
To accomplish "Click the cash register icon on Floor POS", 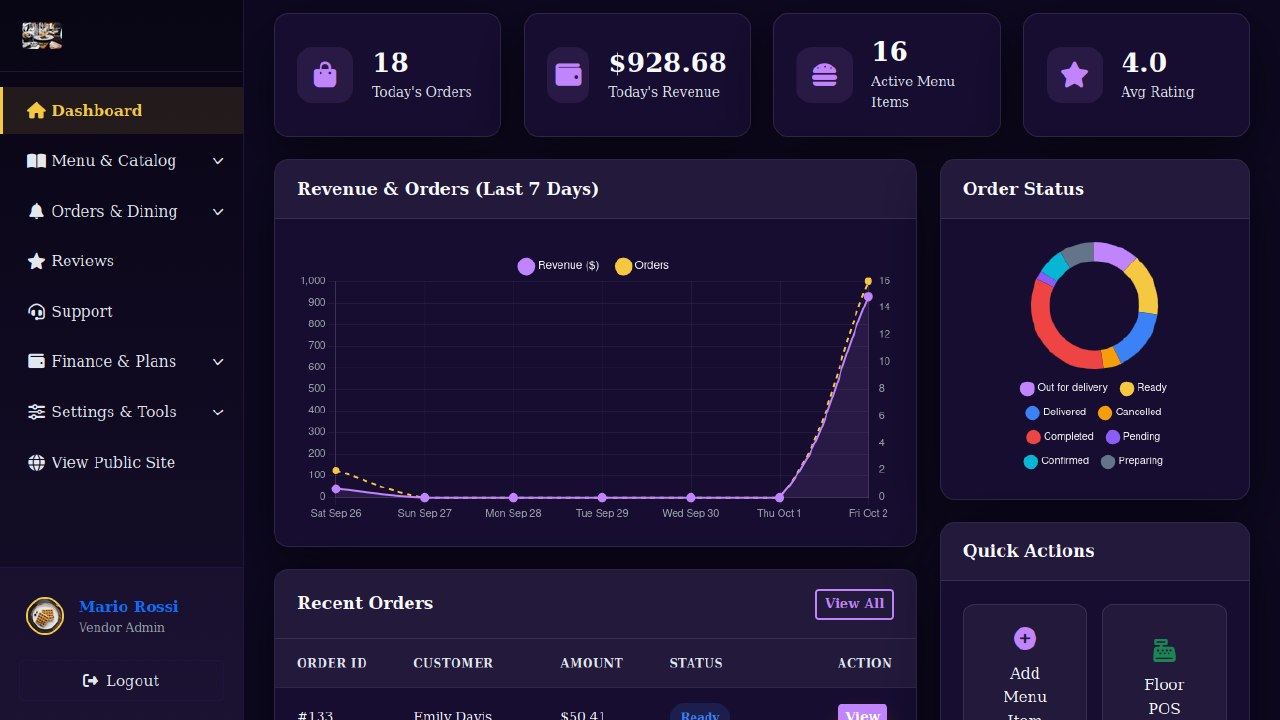I will click(x=1164, y=651).
